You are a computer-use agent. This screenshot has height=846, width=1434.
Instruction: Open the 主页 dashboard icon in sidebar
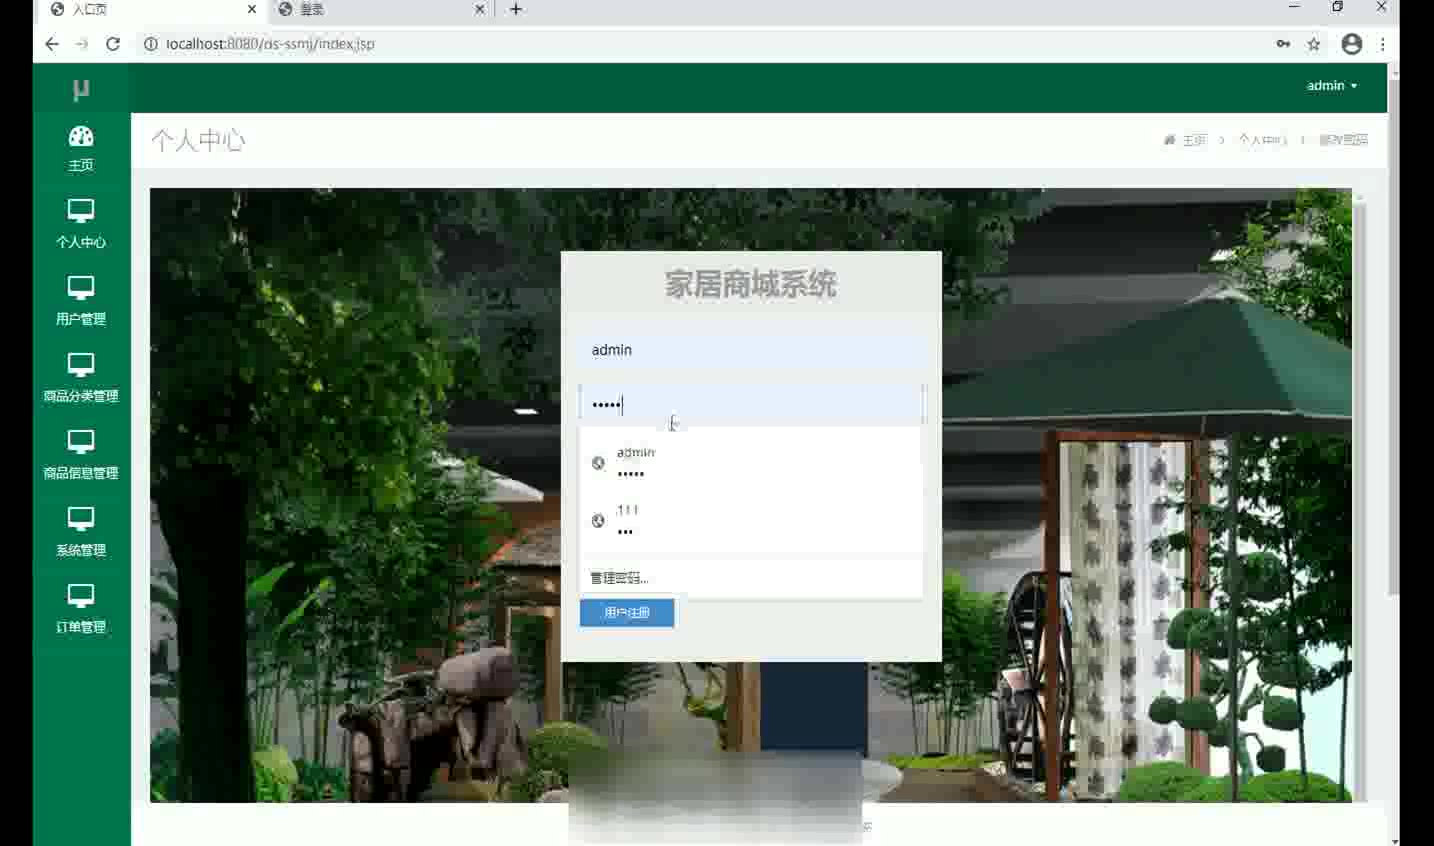coord(81,136)
